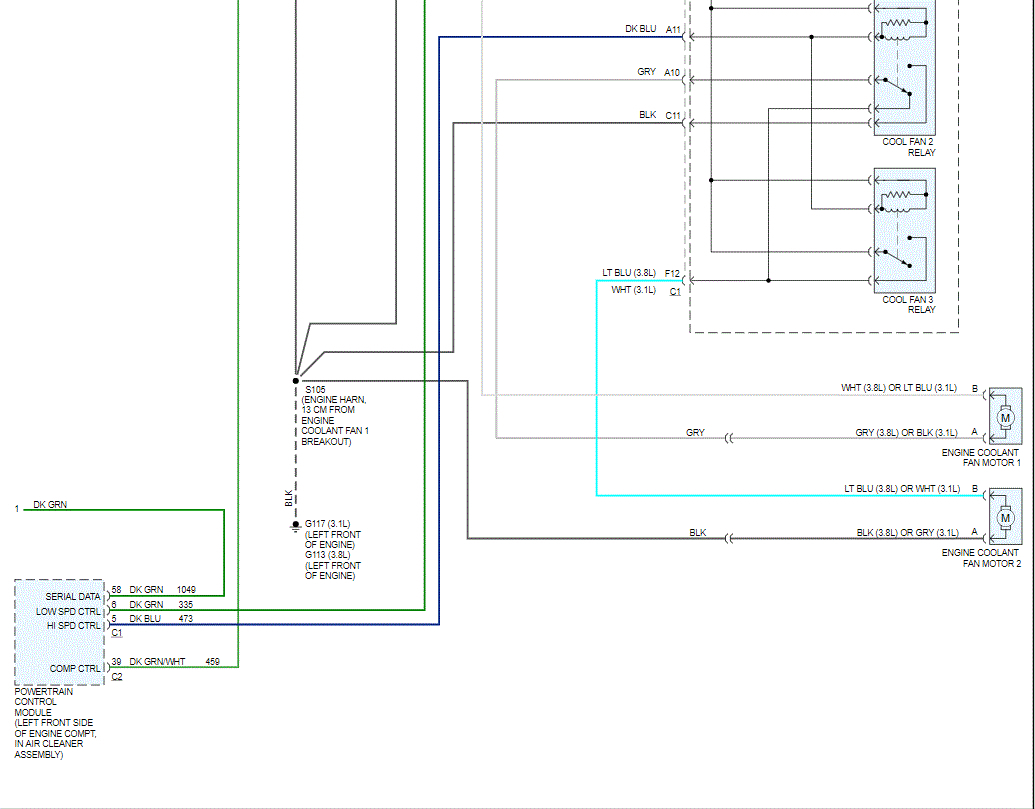Click the Engine Coolant Fan Motor 1 symbol
Viewport: 1035px width, 809px height.
pyautogui.click(x=1006, y=415)
